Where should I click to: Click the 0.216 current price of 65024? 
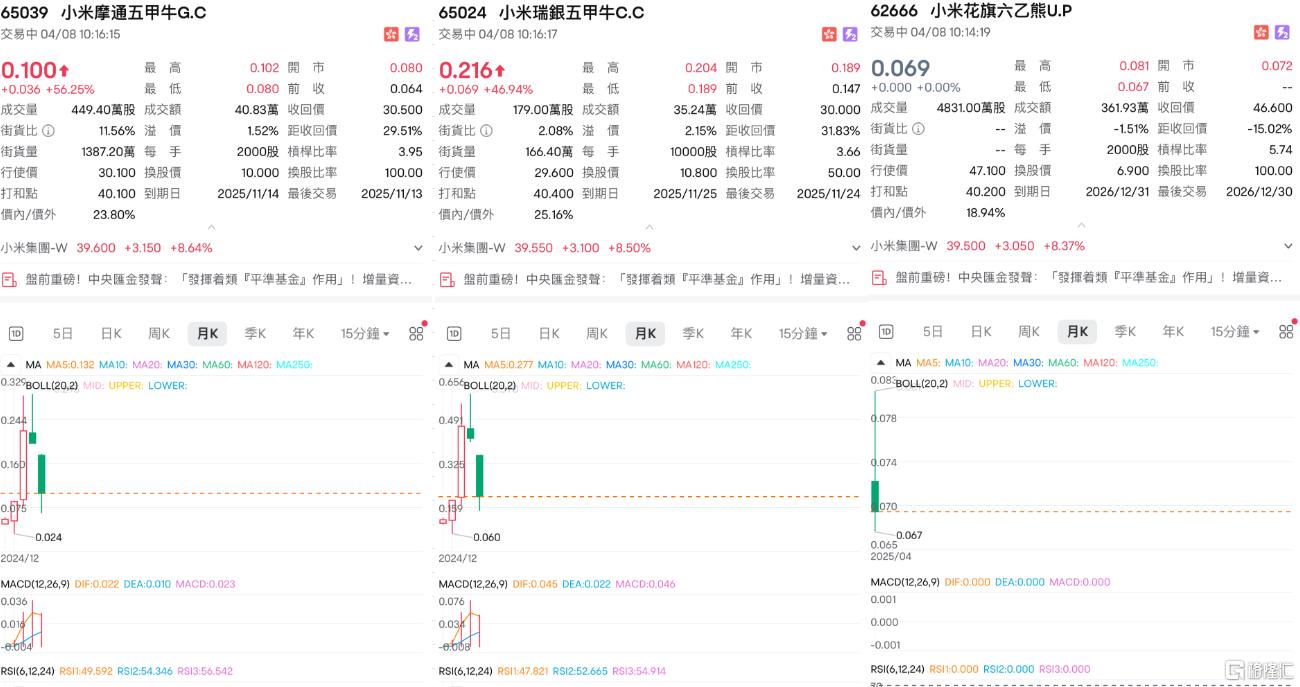coord(467,70)
